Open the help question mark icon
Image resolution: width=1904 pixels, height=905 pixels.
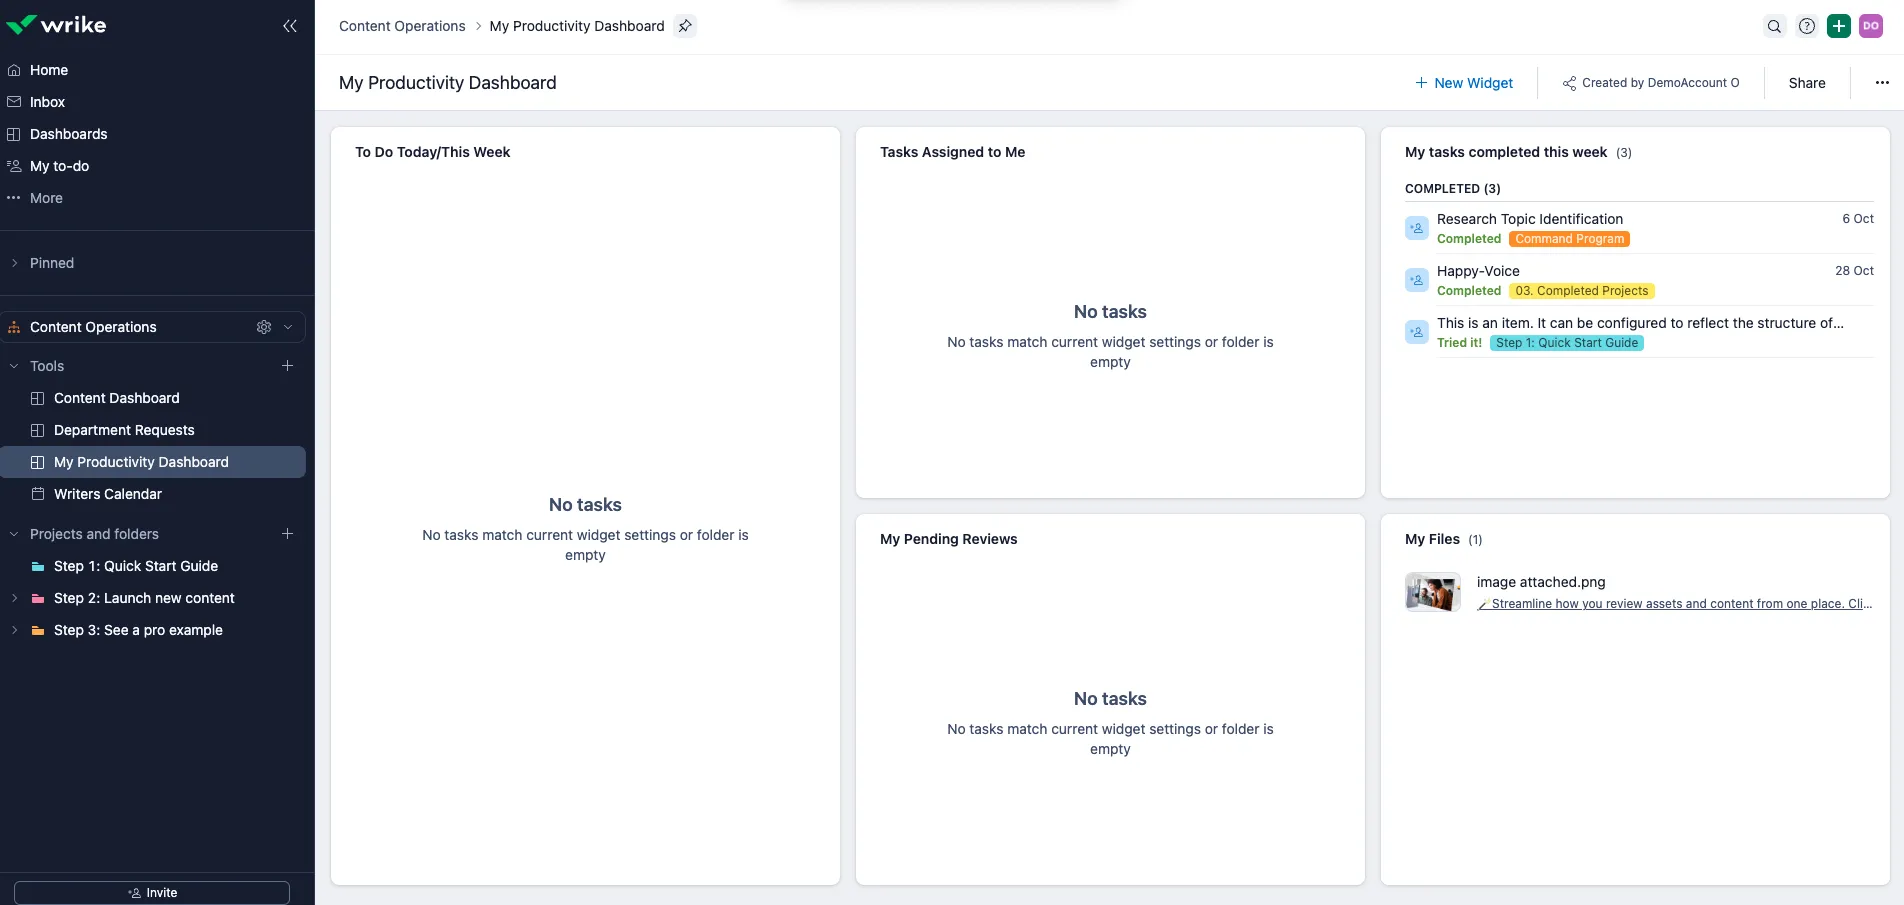pyautogui.click(x=1807, y=27)
